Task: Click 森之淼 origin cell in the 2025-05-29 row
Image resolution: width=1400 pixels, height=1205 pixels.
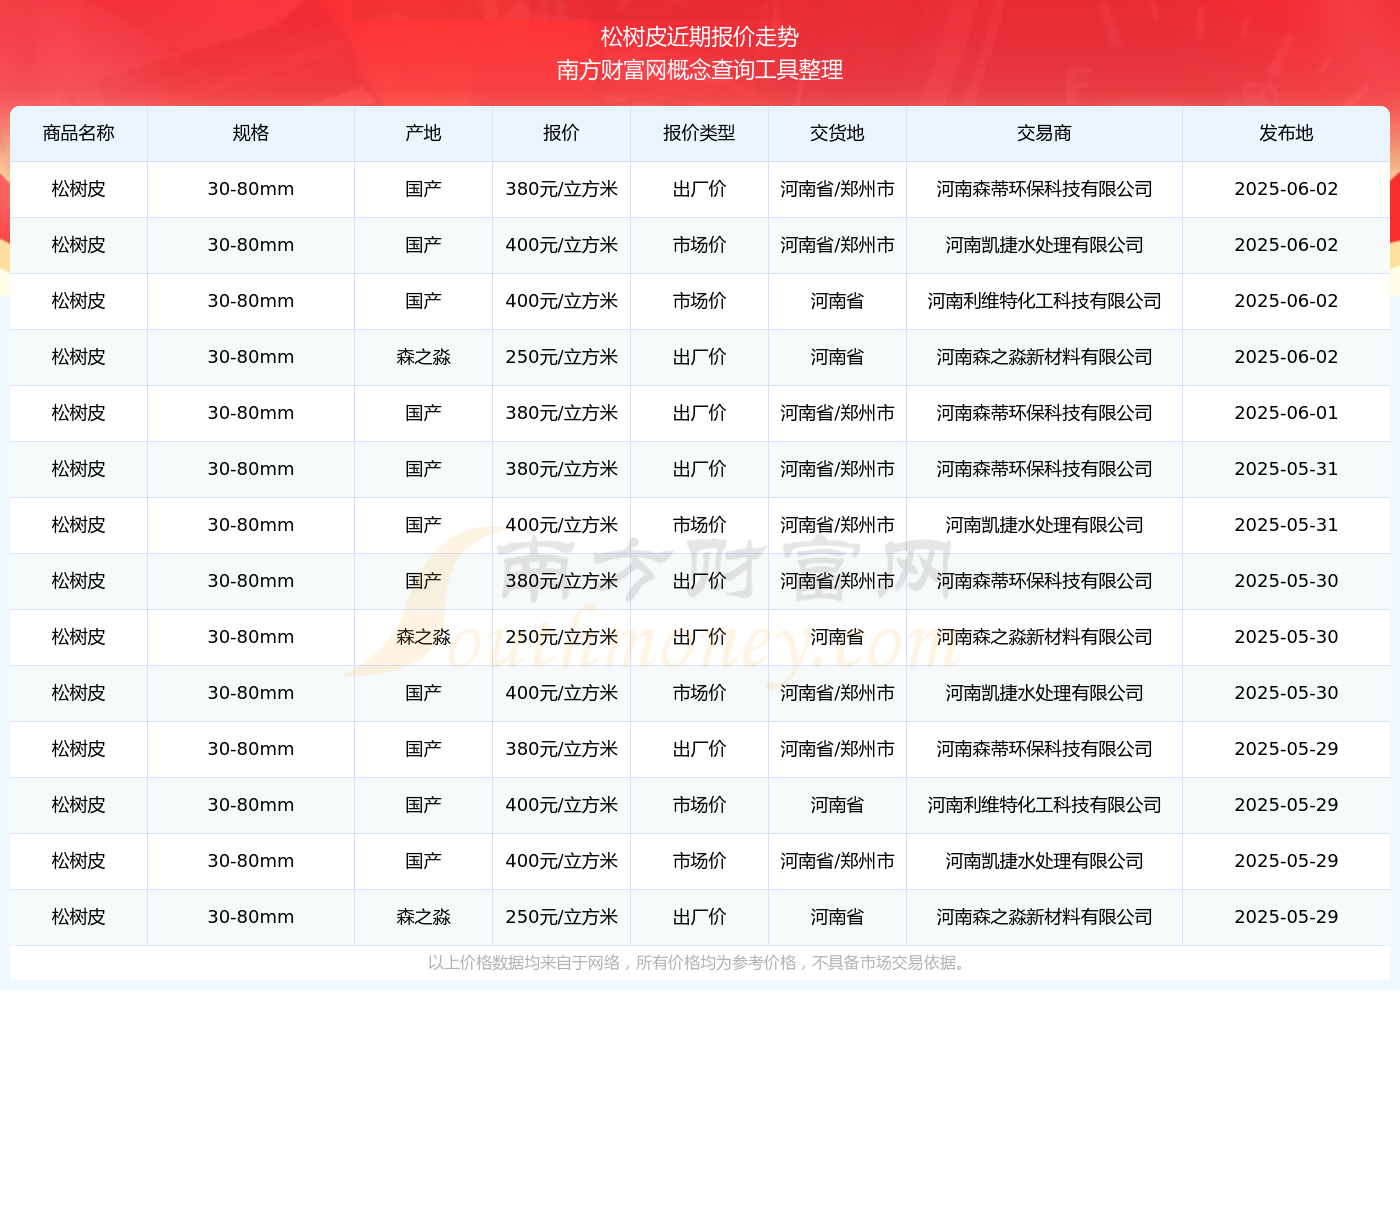Action: (x=423, y=917)
